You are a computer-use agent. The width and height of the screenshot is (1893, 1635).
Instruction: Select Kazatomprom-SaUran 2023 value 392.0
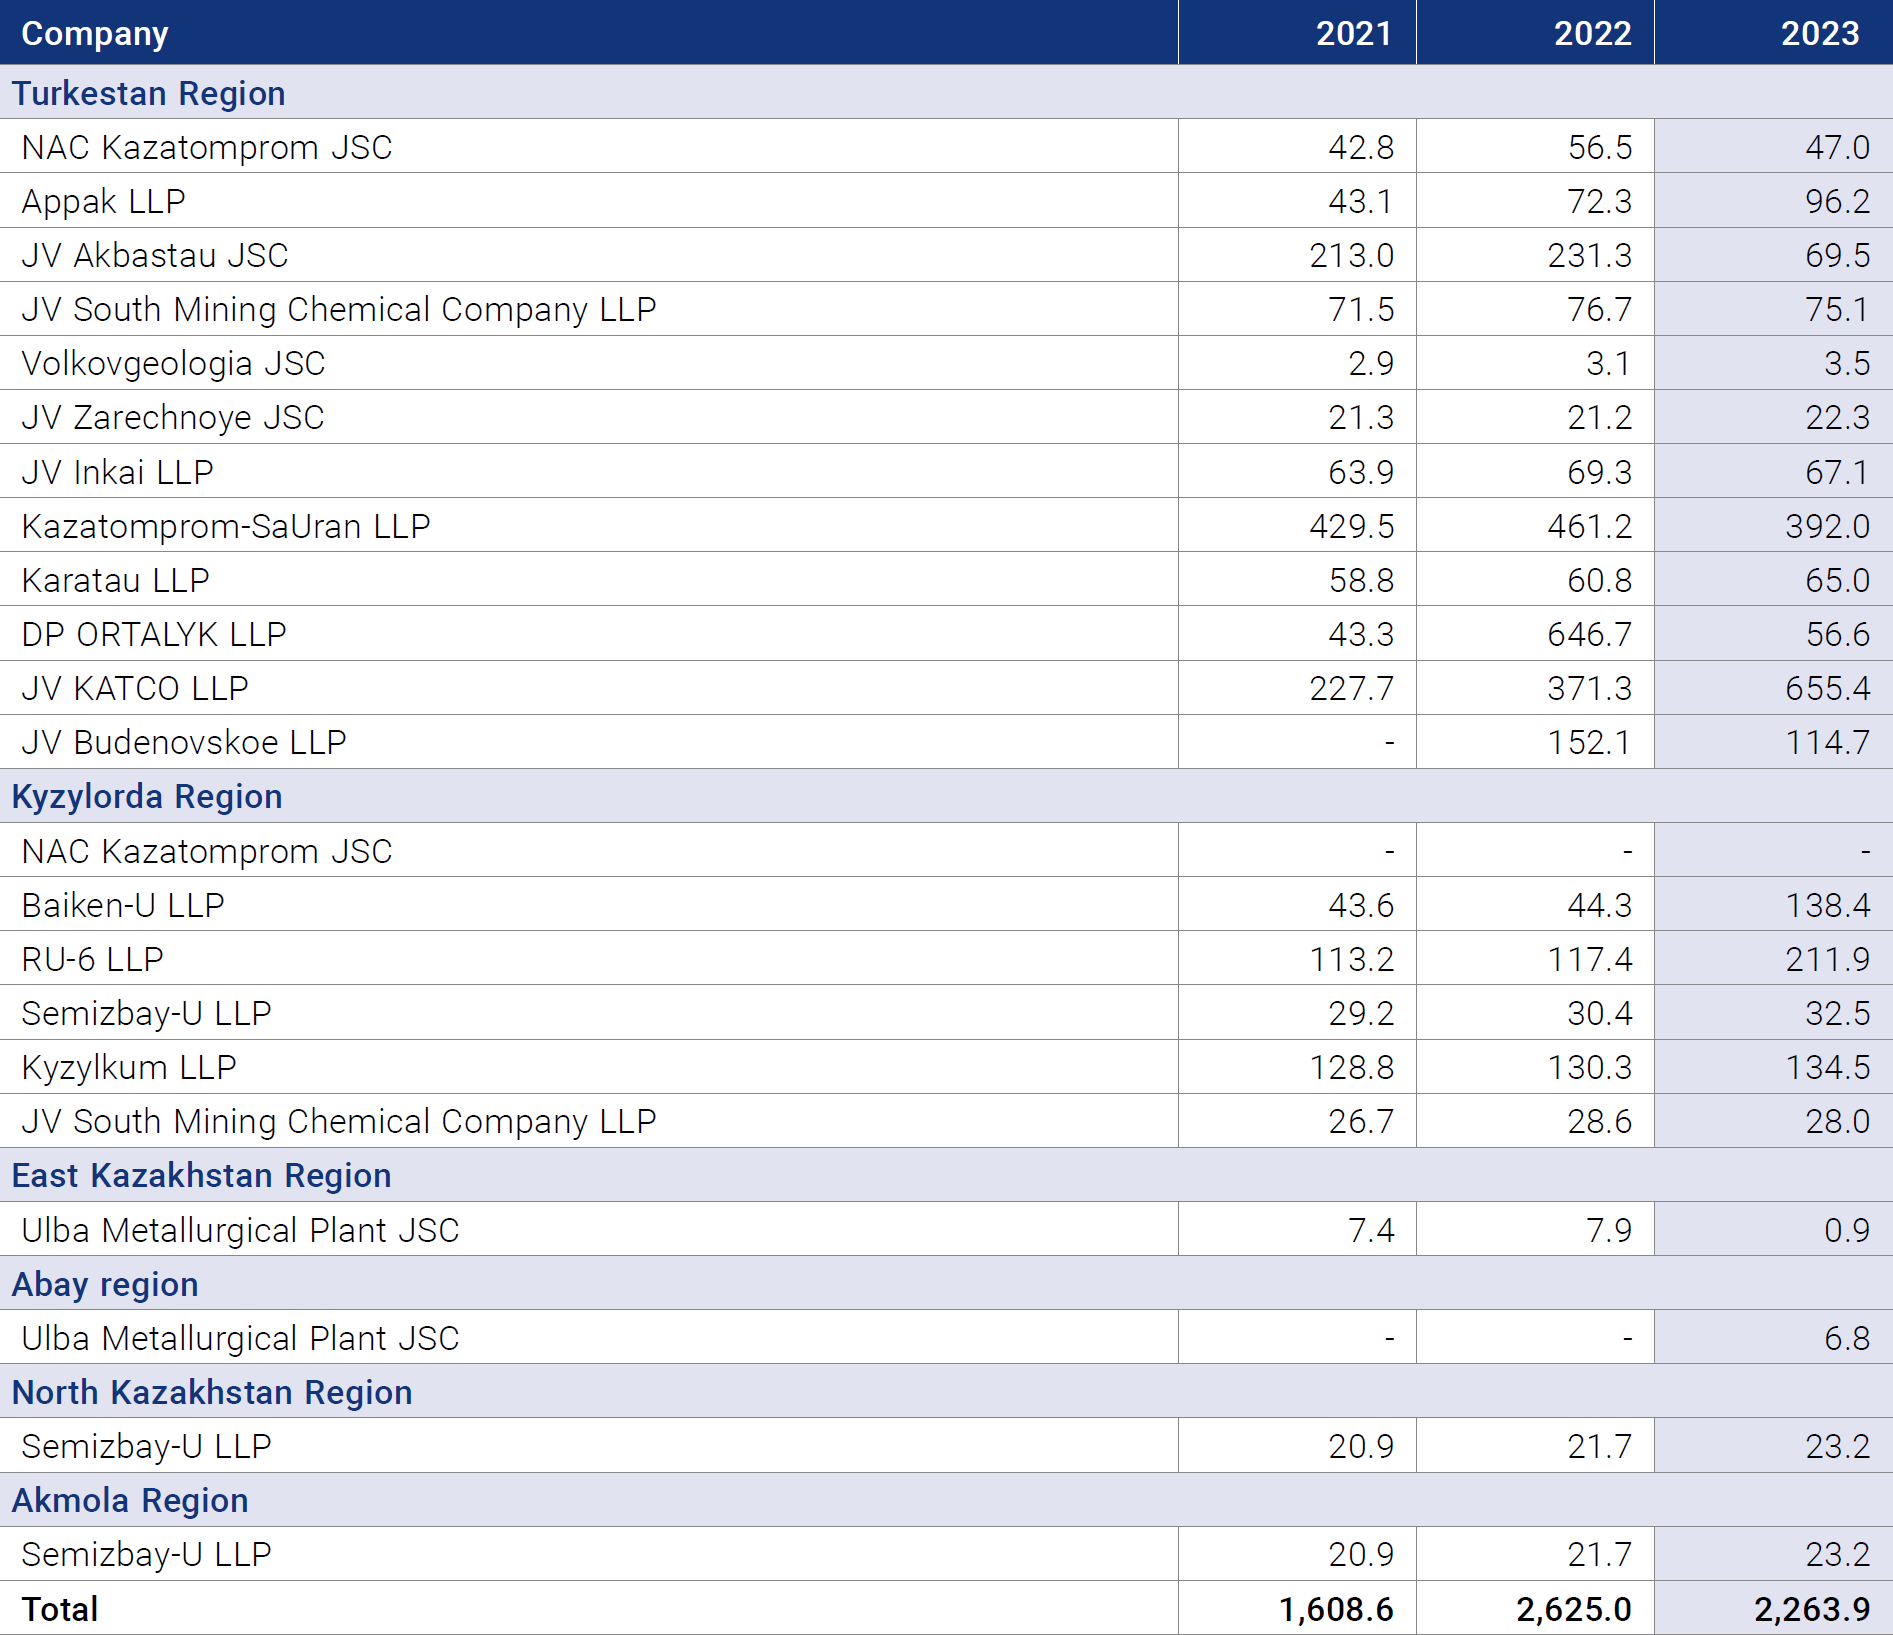pos(1828,526)
